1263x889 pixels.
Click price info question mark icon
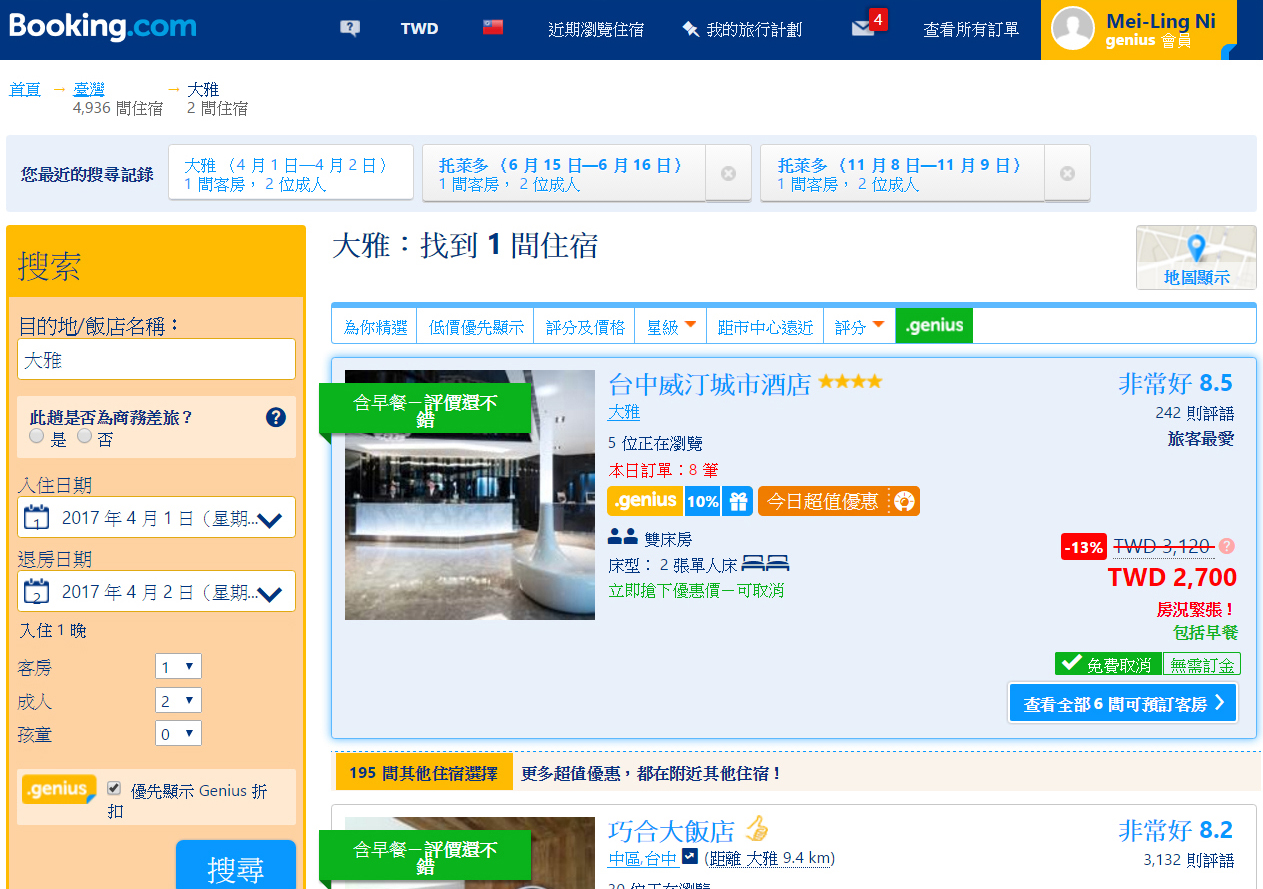point(1227,546)
